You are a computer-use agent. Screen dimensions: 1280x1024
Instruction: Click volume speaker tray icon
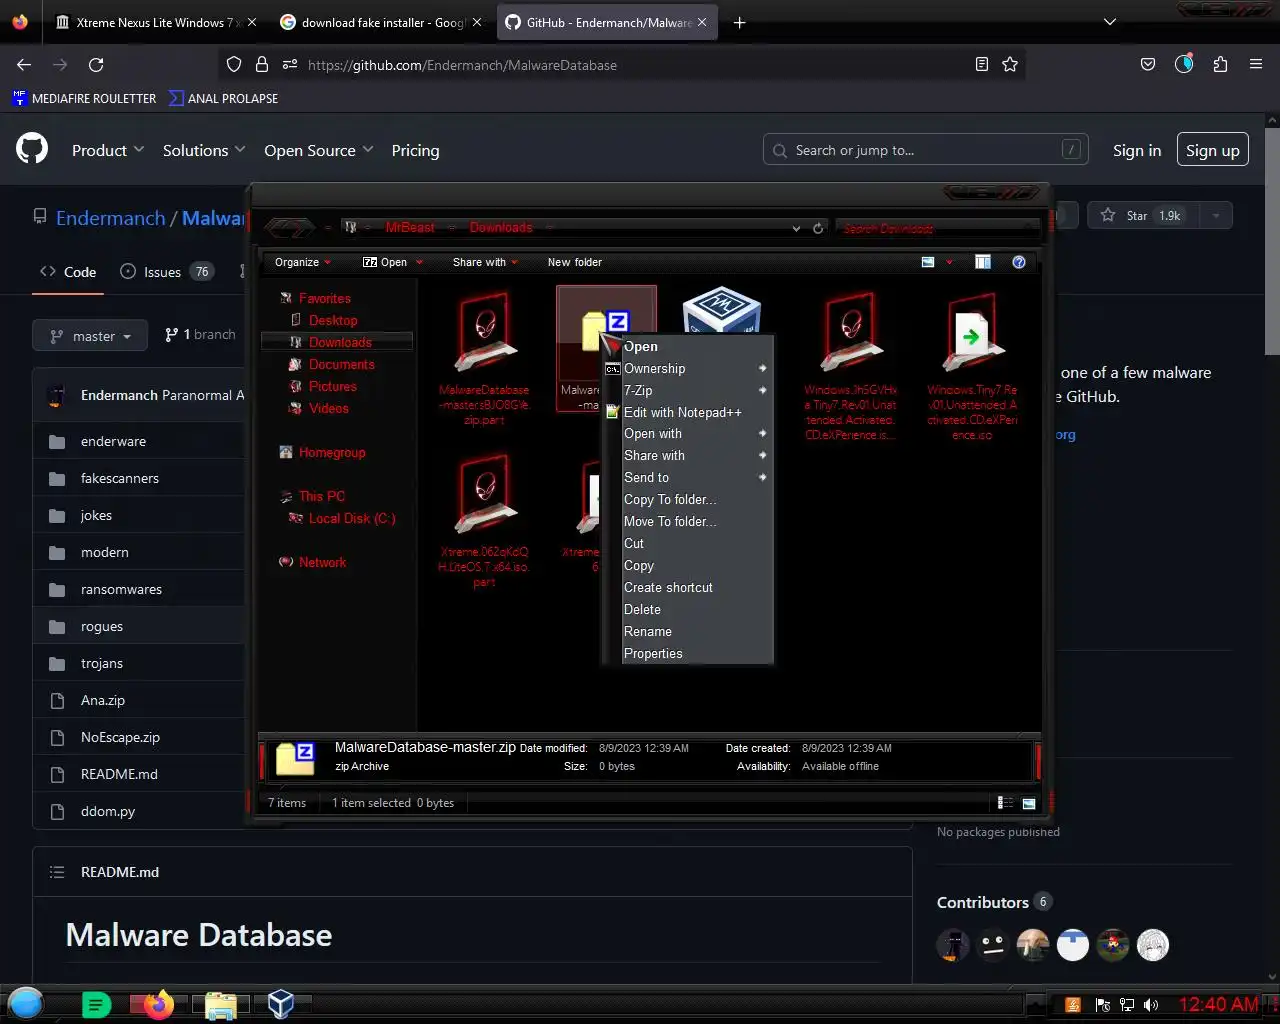tap(1151, 1005)
